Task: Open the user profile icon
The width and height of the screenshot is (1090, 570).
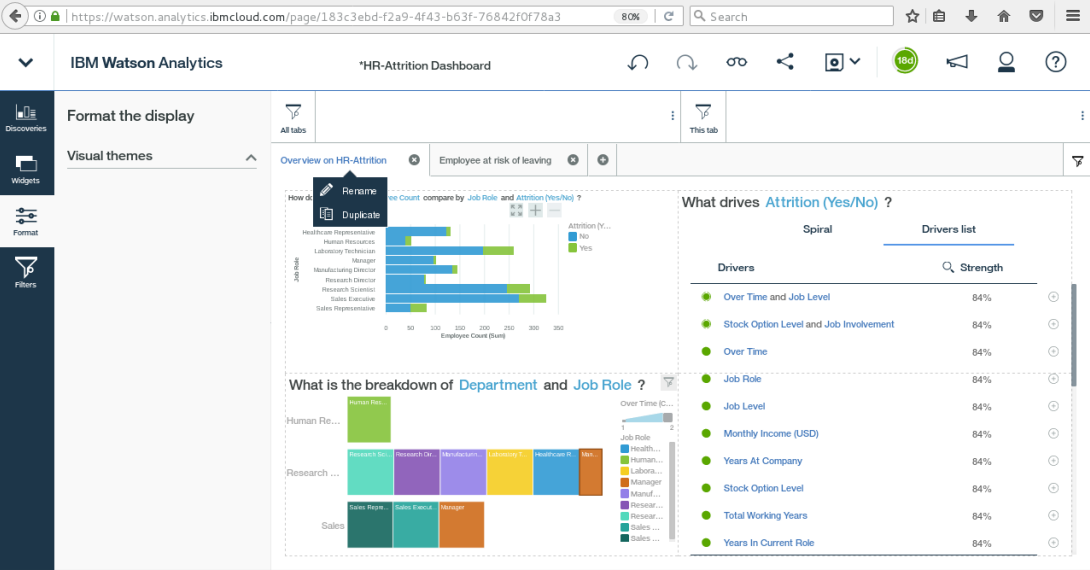Action: pos(1006,62)
